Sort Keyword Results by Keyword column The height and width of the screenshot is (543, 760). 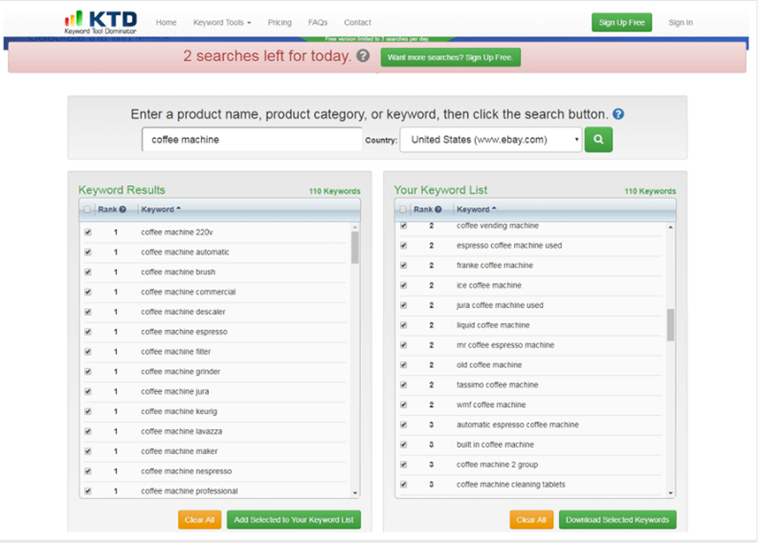(160, 209)
